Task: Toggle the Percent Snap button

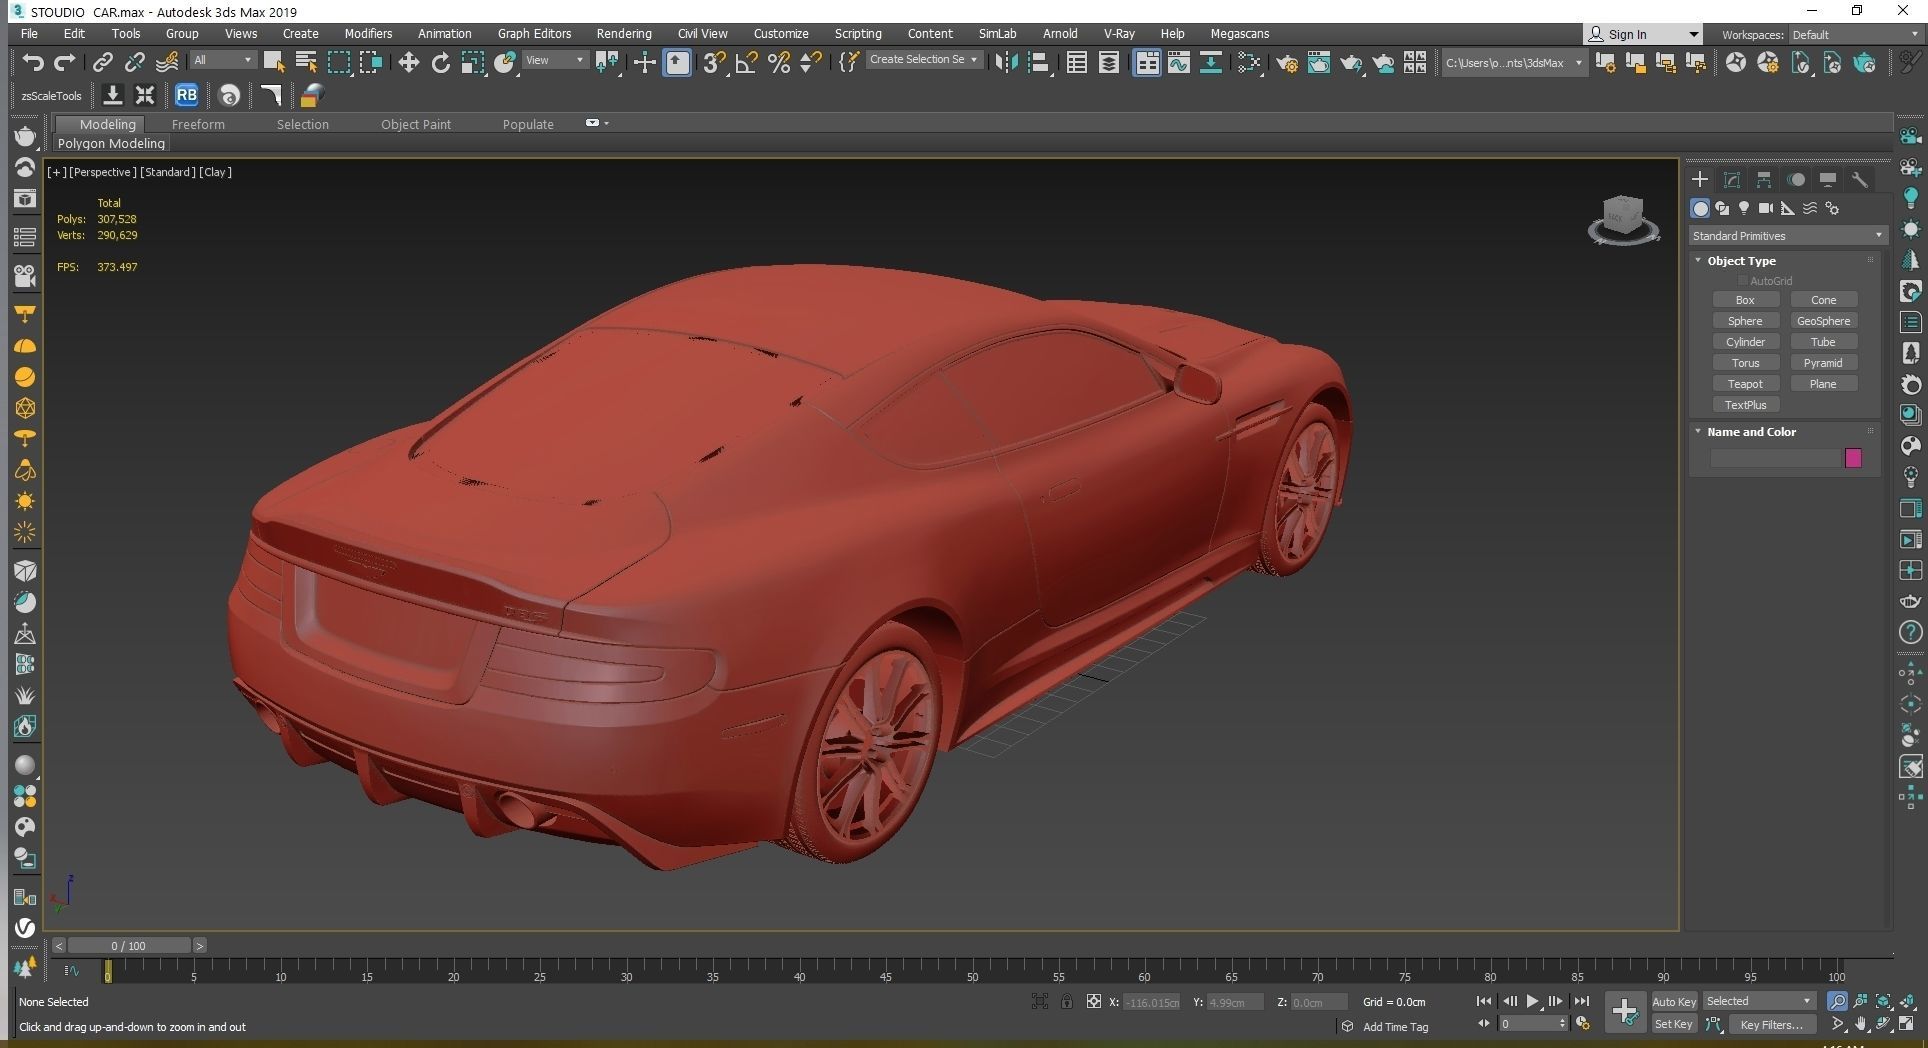Action: tap(779, 63)
